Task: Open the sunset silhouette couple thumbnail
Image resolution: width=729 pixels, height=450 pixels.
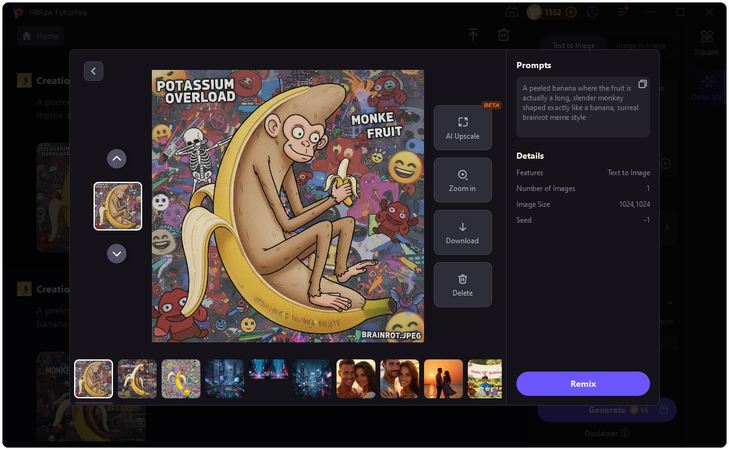Action: [443, 379]
